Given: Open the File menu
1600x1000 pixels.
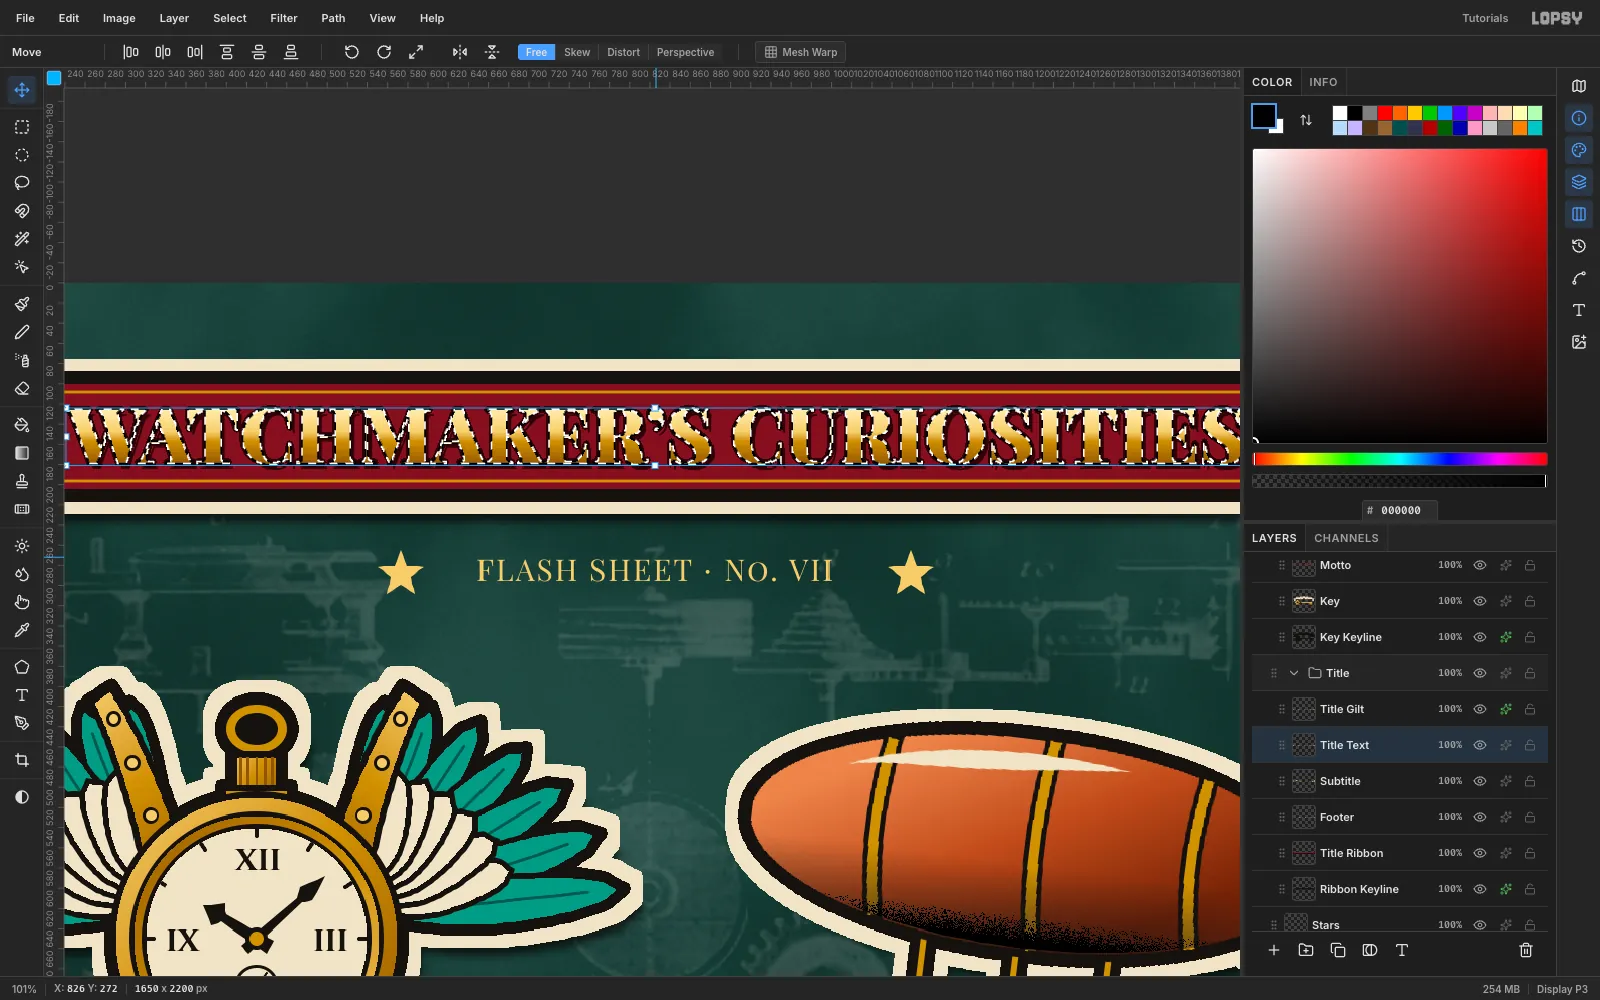Looking at the screenshot, I should [25, 18].
